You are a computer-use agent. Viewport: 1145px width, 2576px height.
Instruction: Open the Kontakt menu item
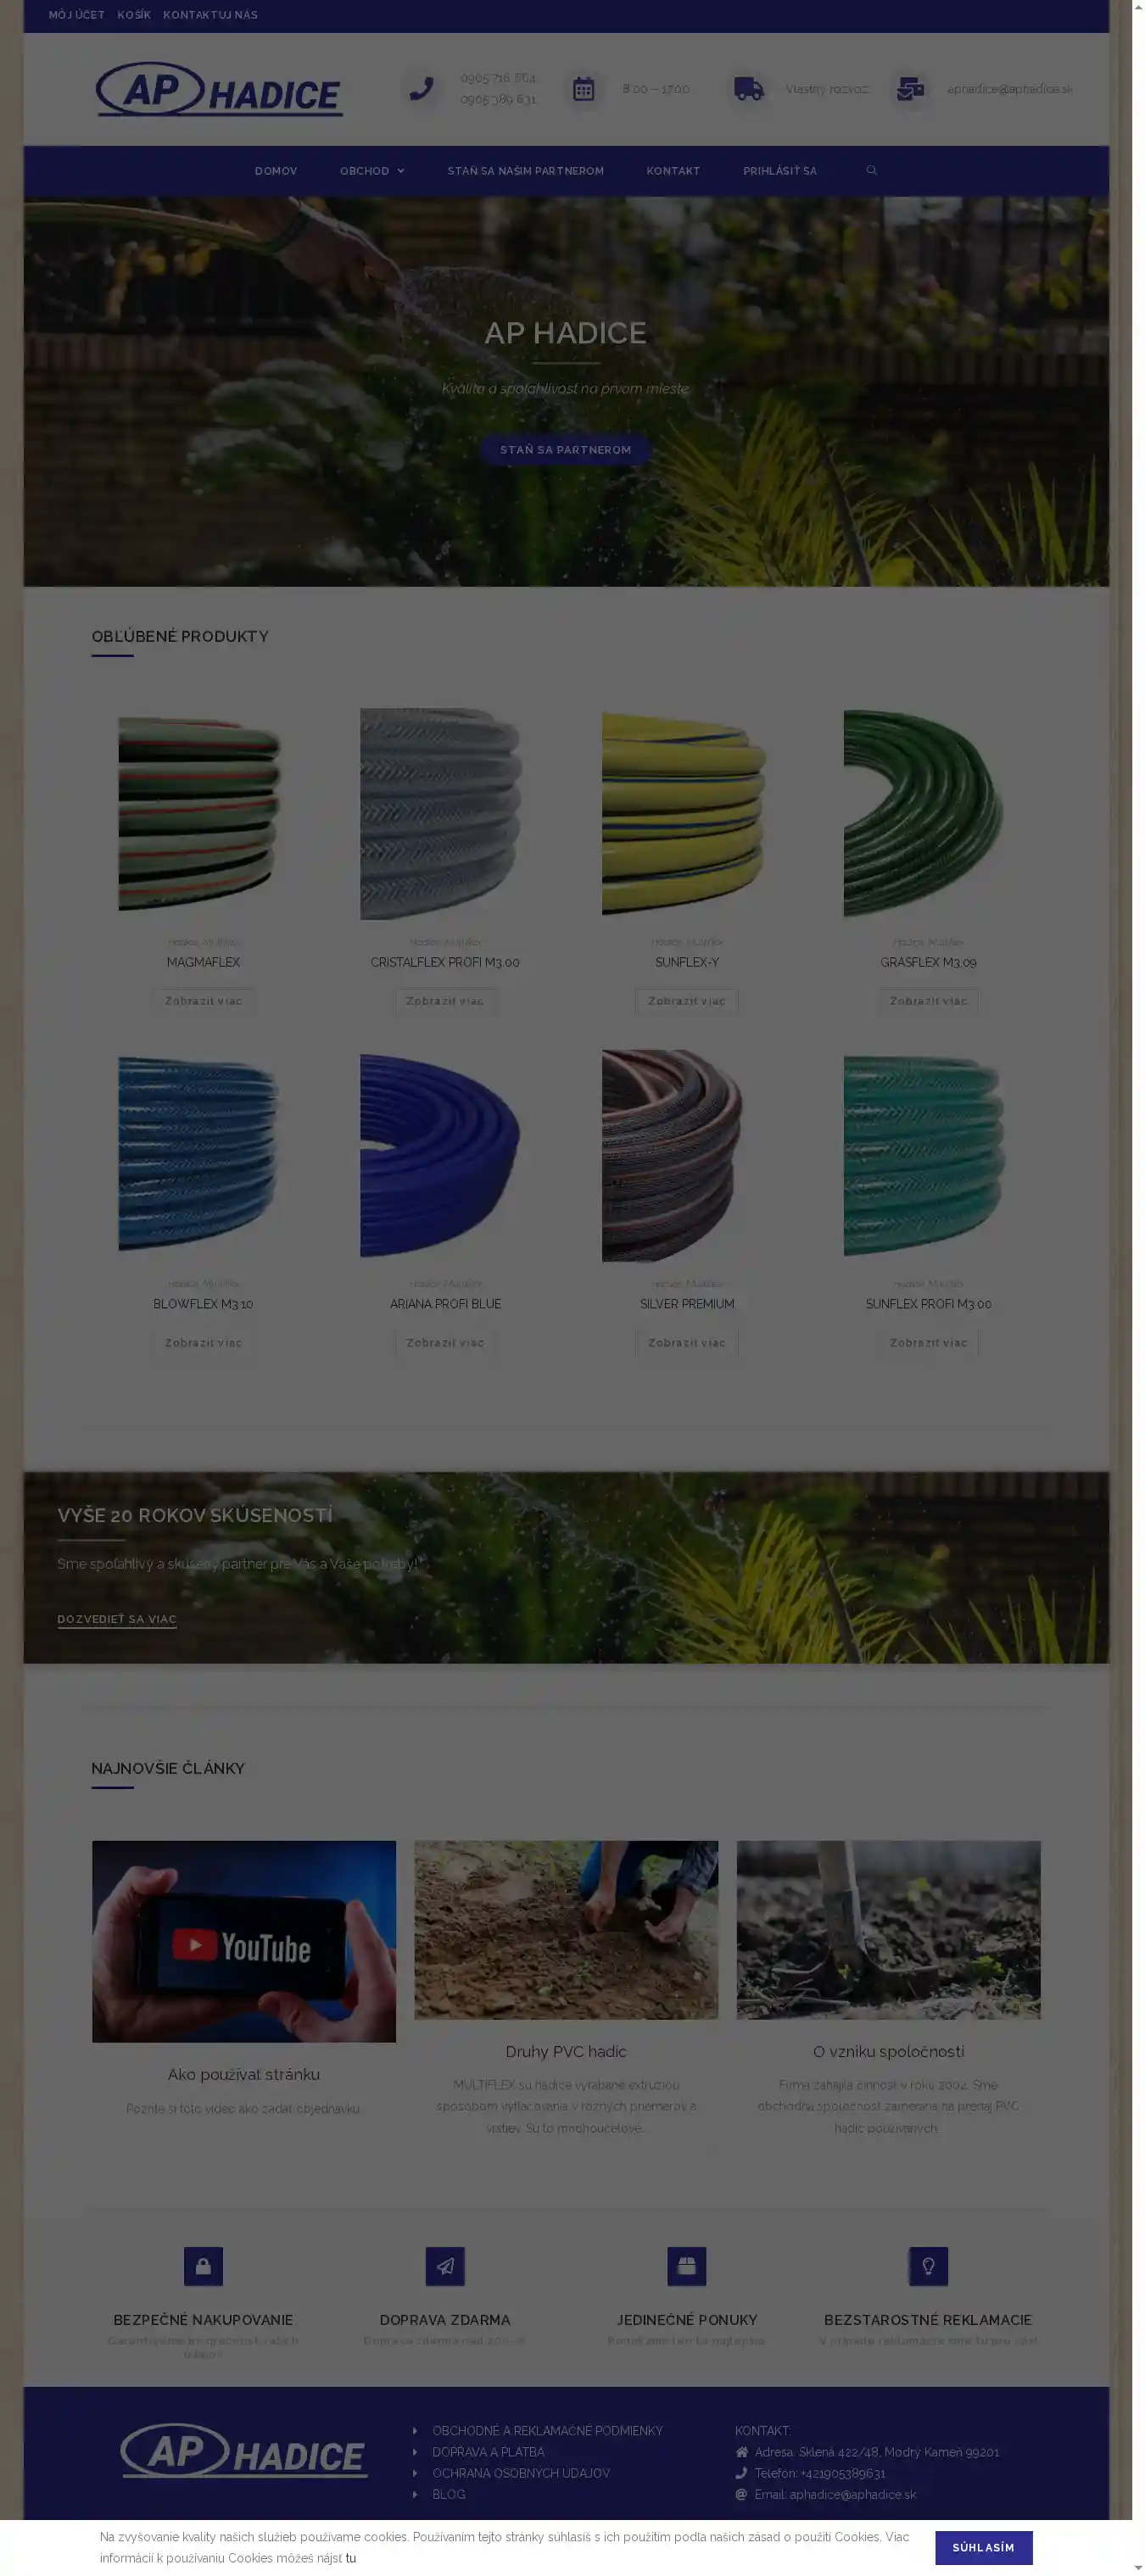point(673,171)
